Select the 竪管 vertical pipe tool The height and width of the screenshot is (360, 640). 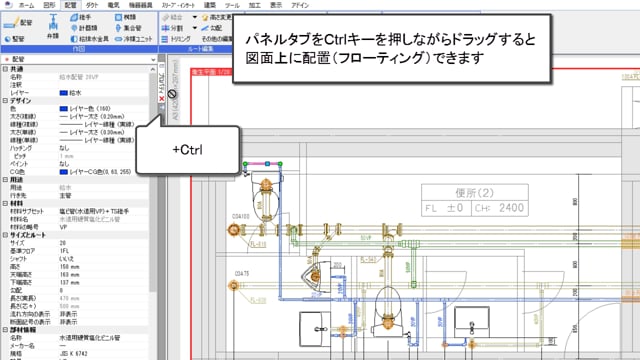[15, 39]
